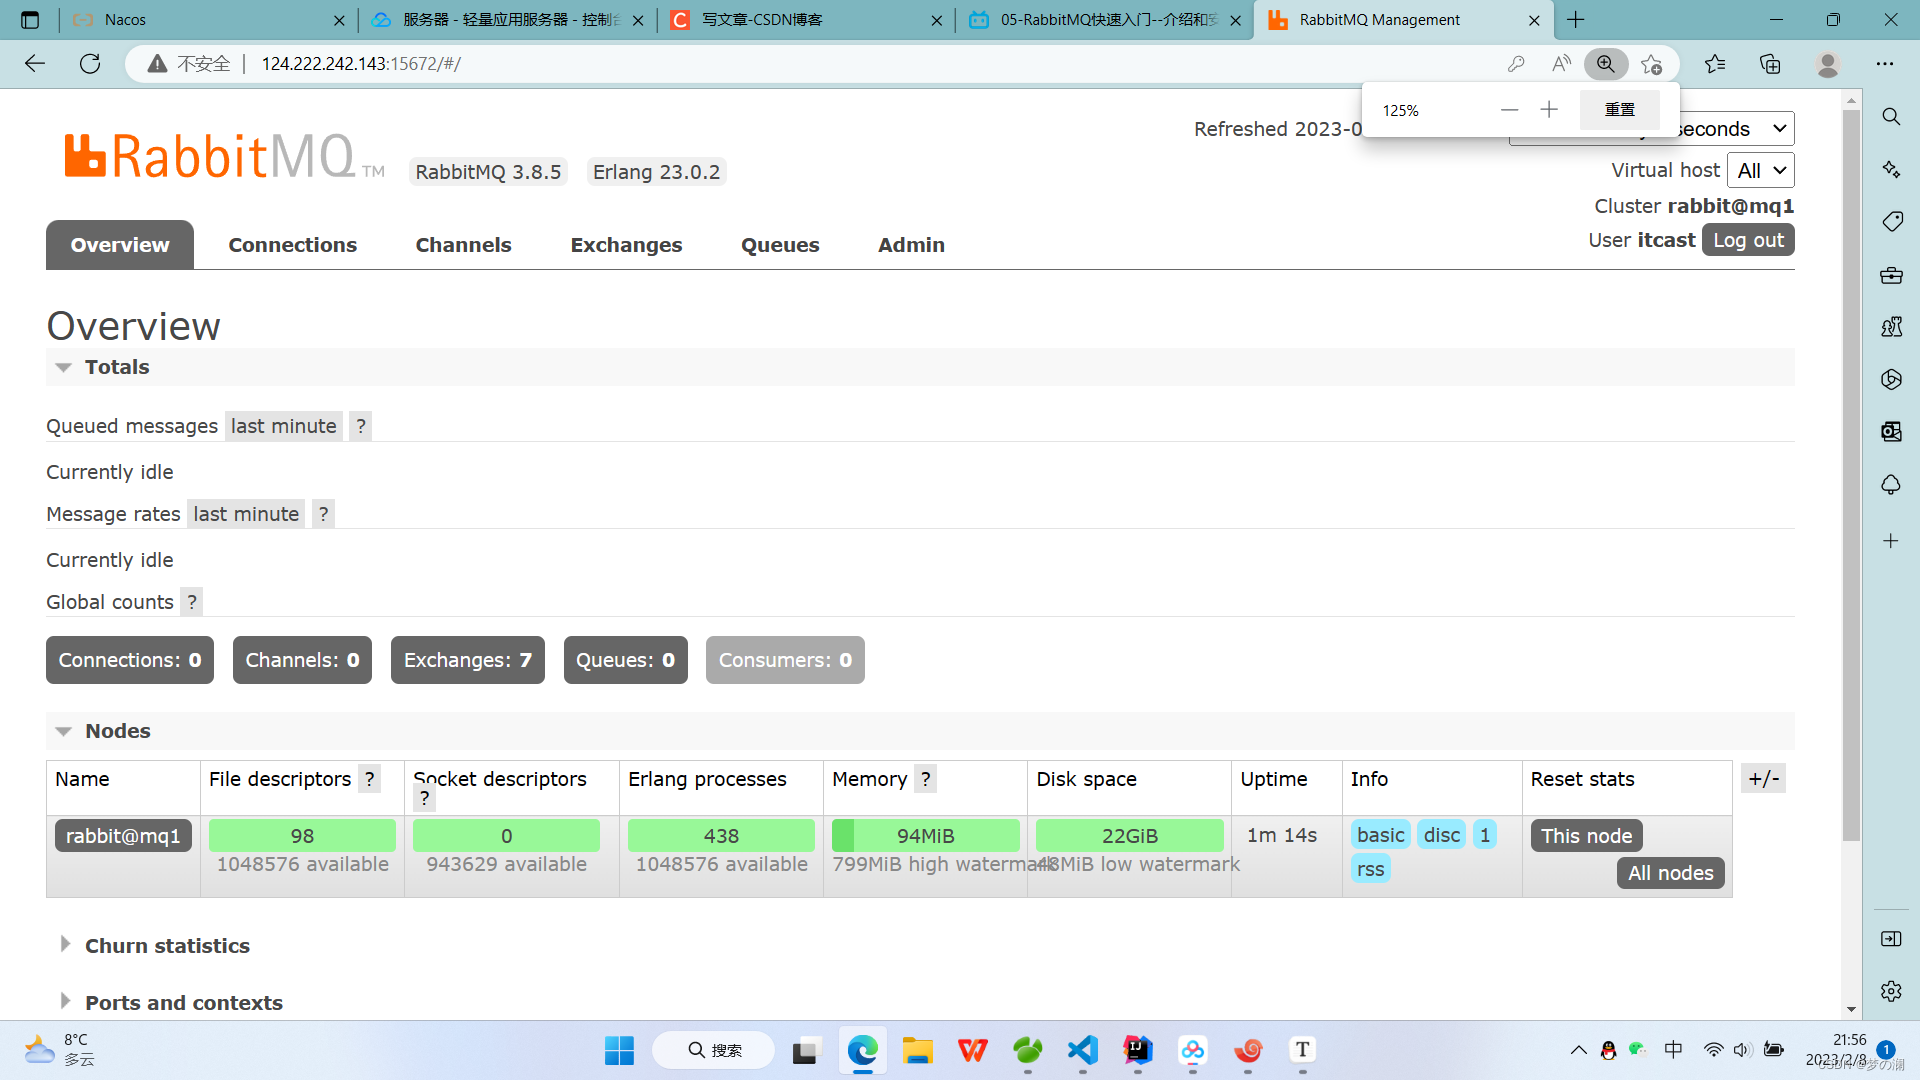This screenshot has width=1920, height=1080.
Task: Add page to favorites star icon
Action: 1652,64
